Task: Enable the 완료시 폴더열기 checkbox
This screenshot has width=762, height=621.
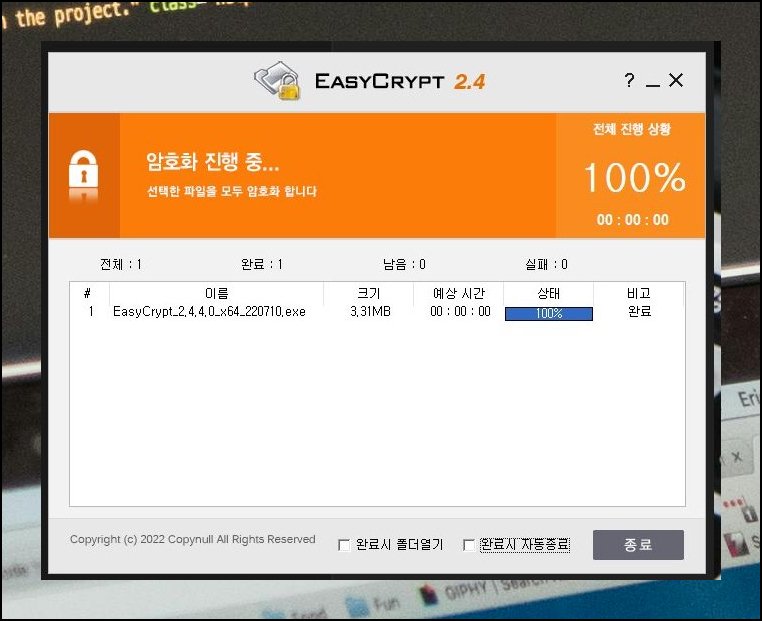Action: pos(344,545)
